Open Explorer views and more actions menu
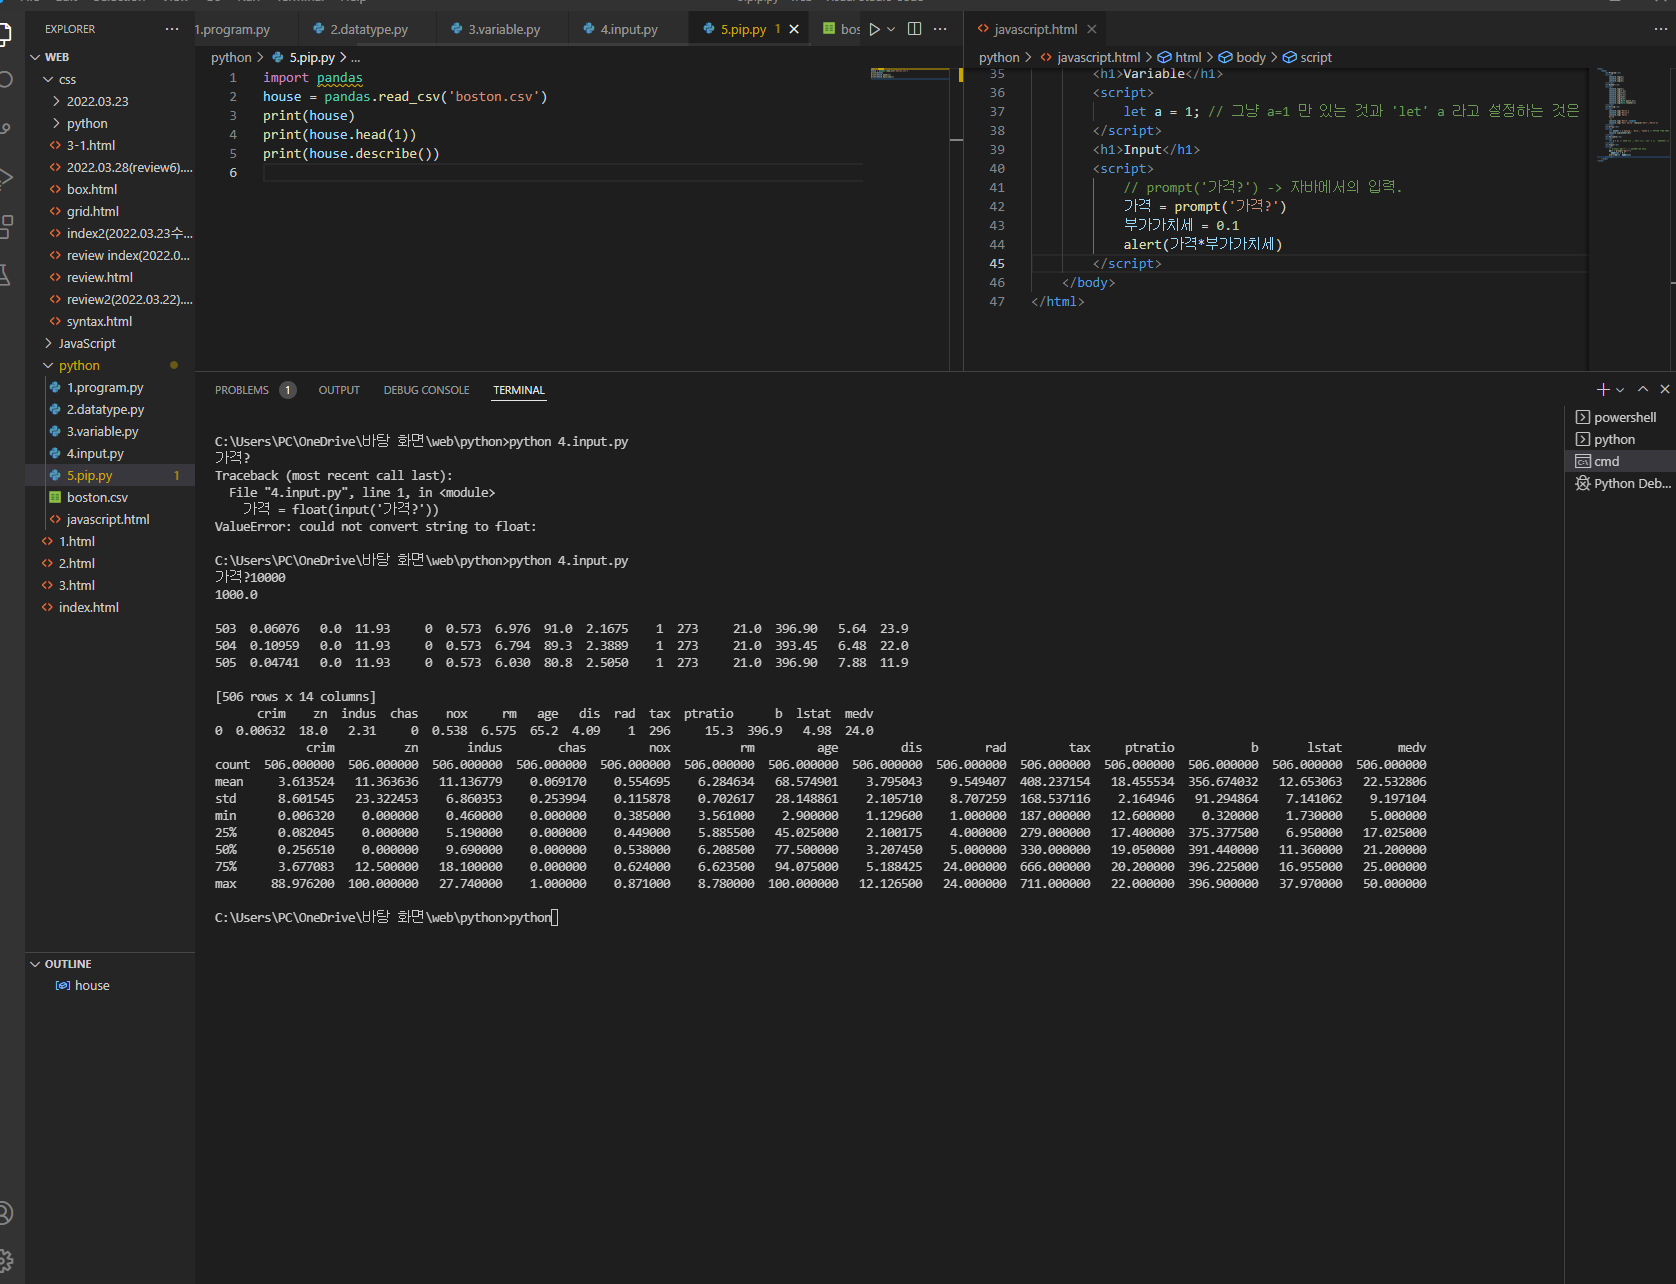 point(172,29)
